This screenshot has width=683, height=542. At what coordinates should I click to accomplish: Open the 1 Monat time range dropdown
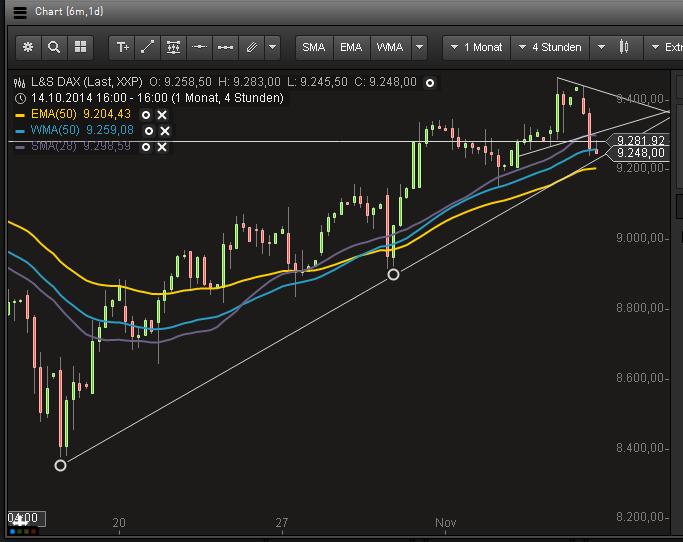(x=476, y=47)
